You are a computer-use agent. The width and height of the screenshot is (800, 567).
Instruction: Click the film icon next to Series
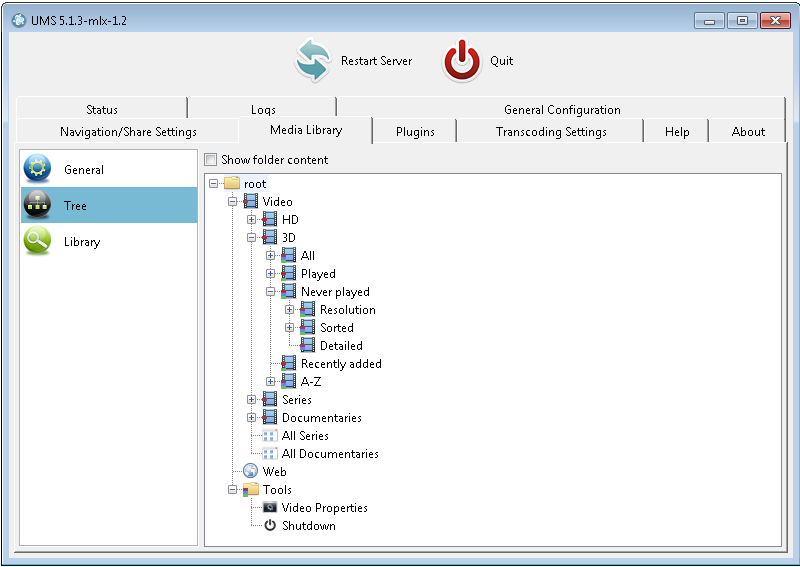tap(269, 399)
